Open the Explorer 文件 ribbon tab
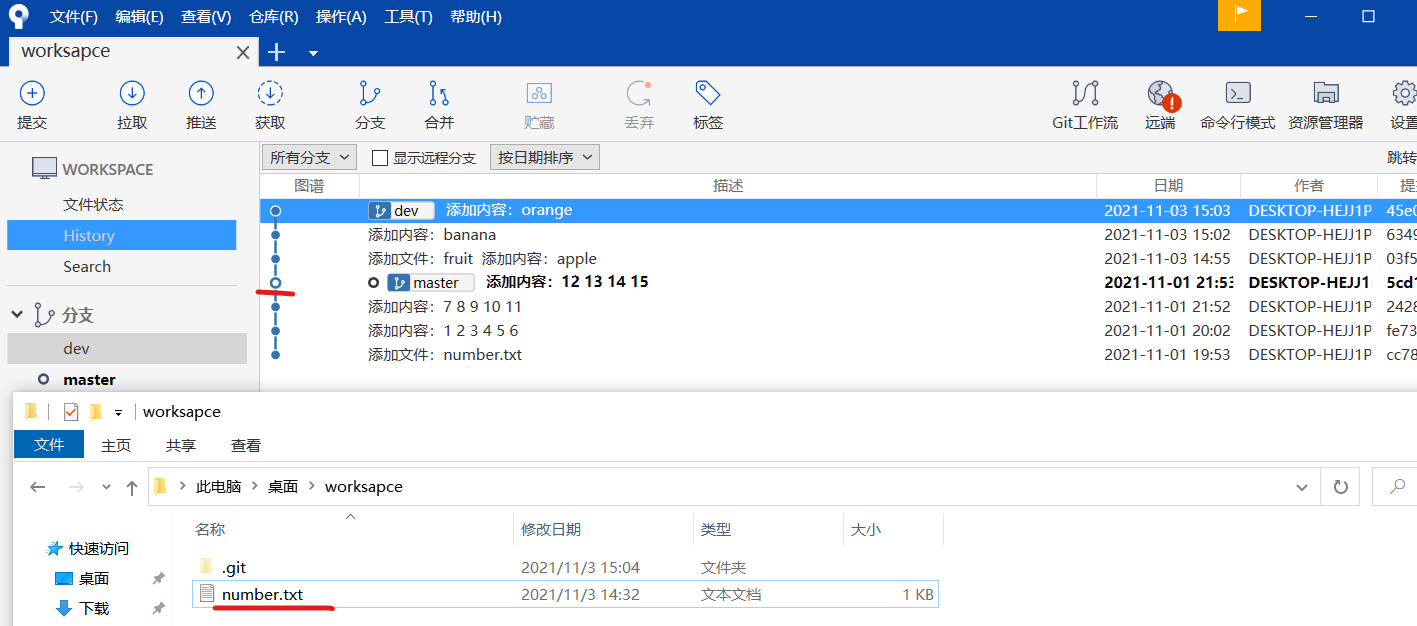This screenshot has height=626, width=1417. [49, 445]
